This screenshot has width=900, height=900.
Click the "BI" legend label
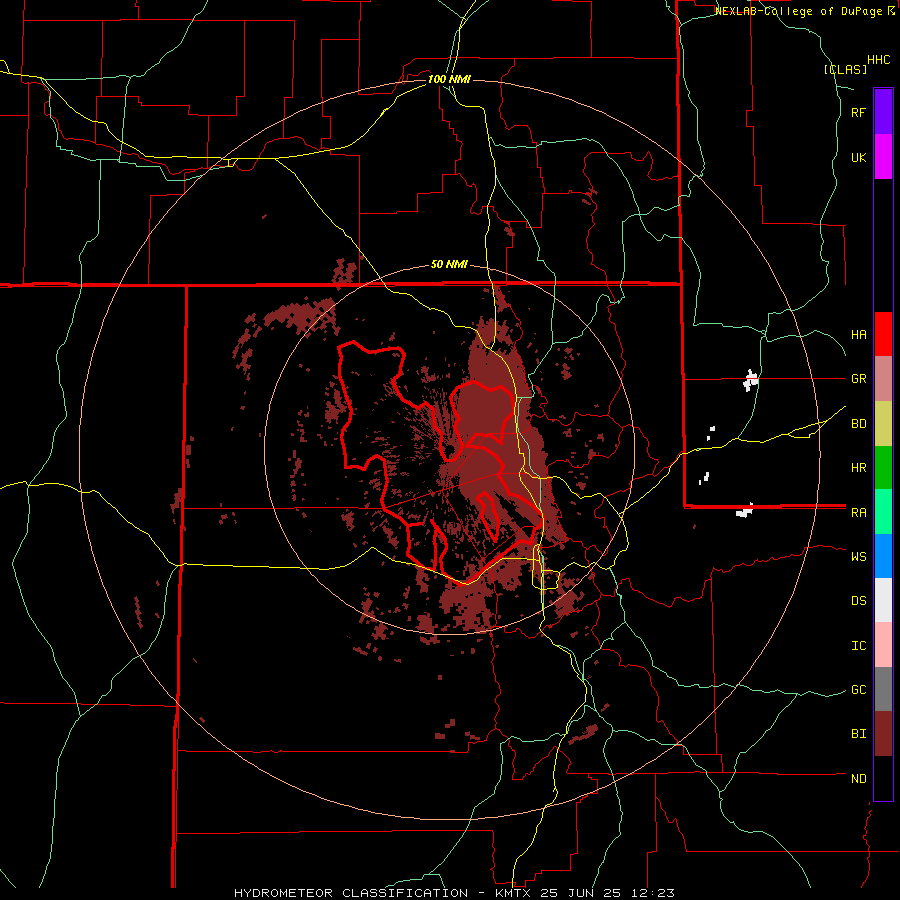tap(858, 734)
